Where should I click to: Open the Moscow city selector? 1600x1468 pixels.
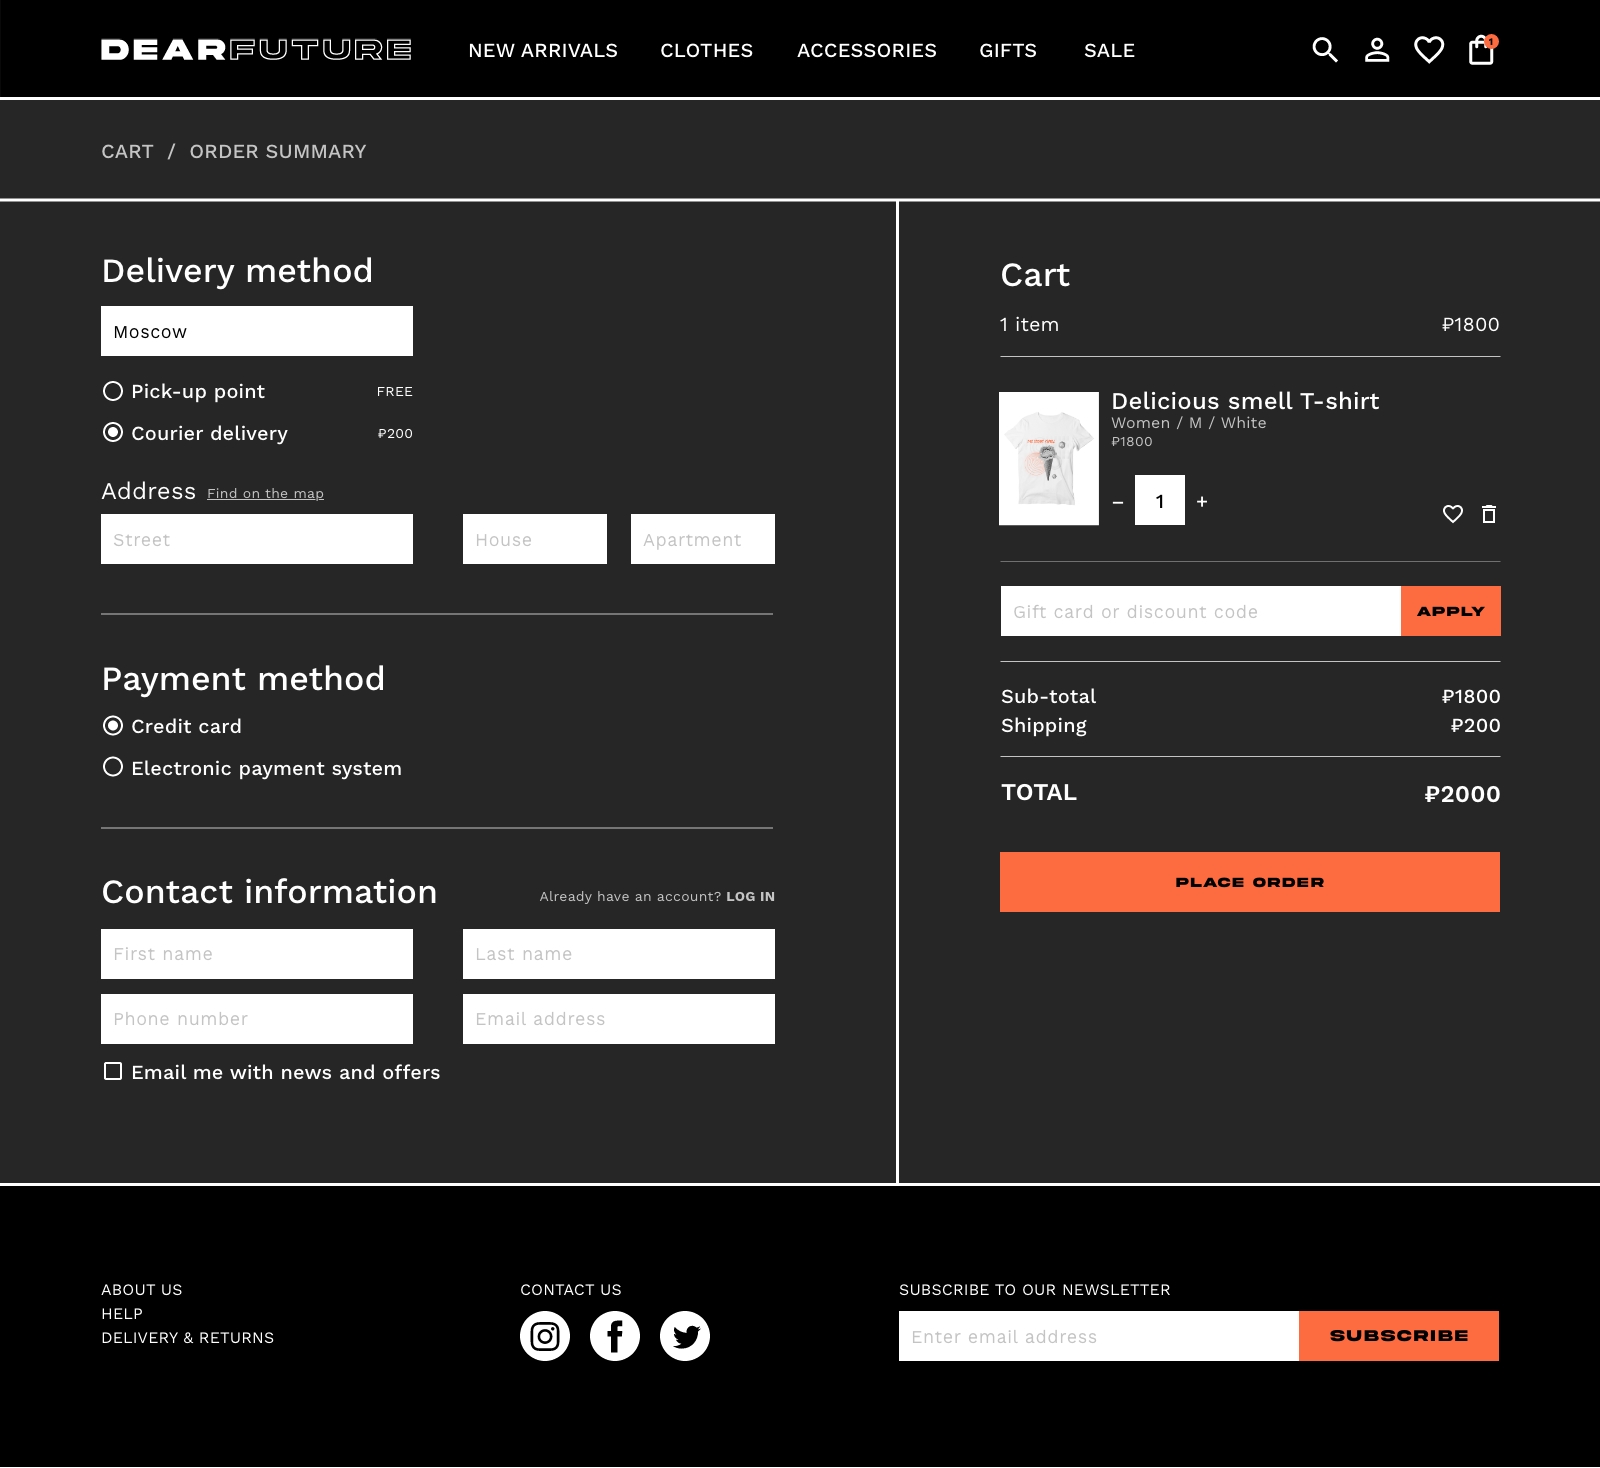(257, 331)
